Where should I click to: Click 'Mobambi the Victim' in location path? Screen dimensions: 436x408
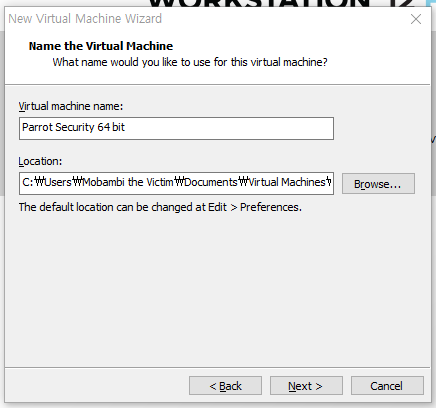pyautogui.click(x=128, y=182)
